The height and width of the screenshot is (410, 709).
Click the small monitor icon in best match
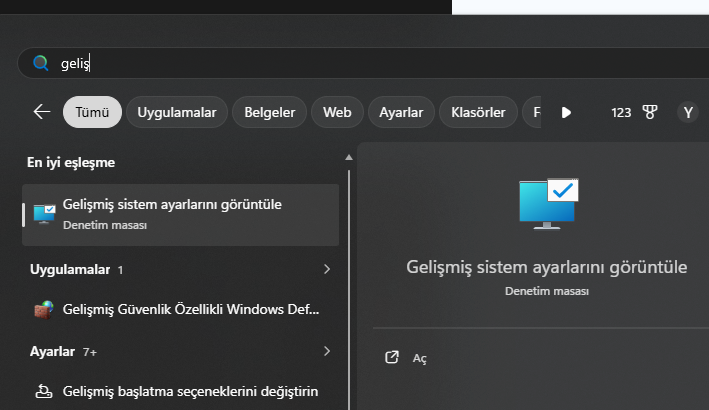[44, 213]
